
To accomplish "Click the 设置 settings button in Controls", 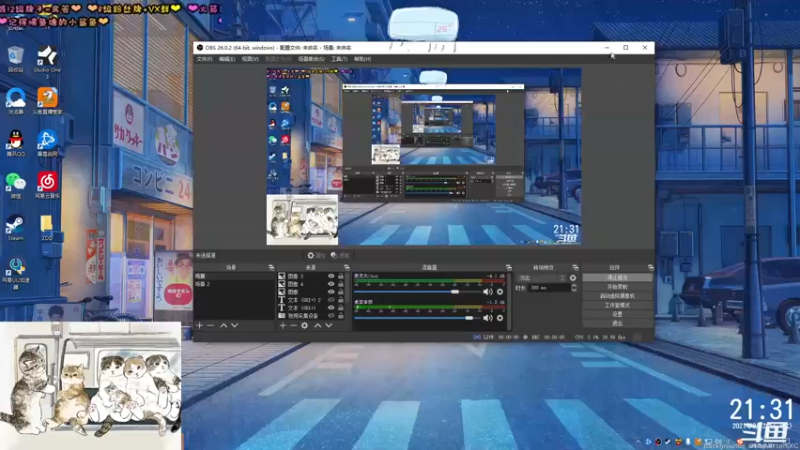I will point(617,314).
